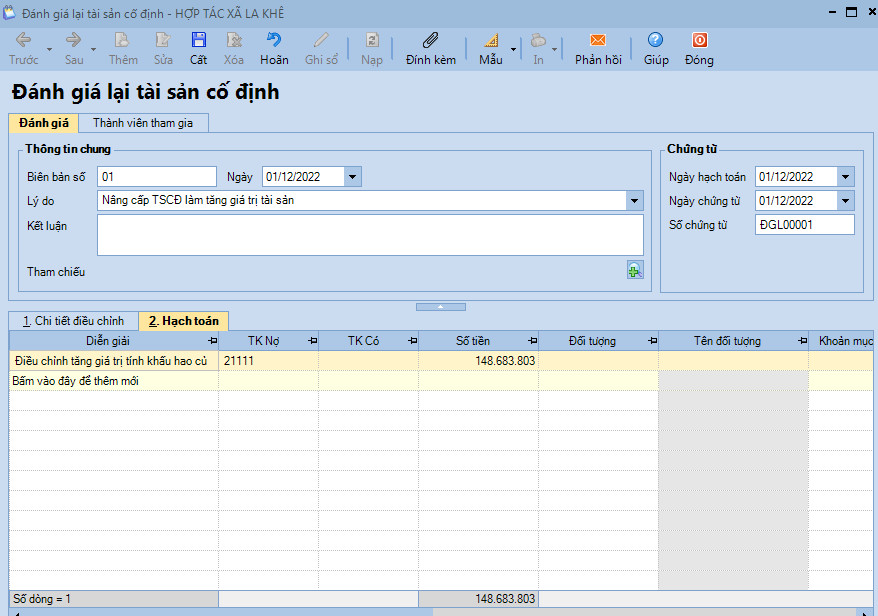Open the Đính kèm attachment tool
The image size is (878, 616).
pyautogui.click(x=430, y=41)
